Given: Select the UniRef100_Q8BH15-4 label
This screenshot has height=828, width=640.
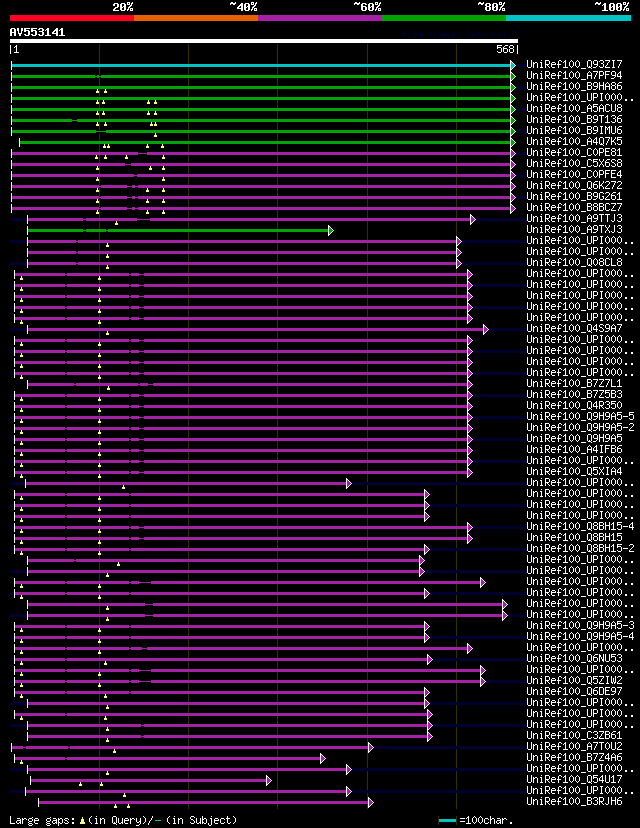Looking at the screenshot, I should 580,526.
